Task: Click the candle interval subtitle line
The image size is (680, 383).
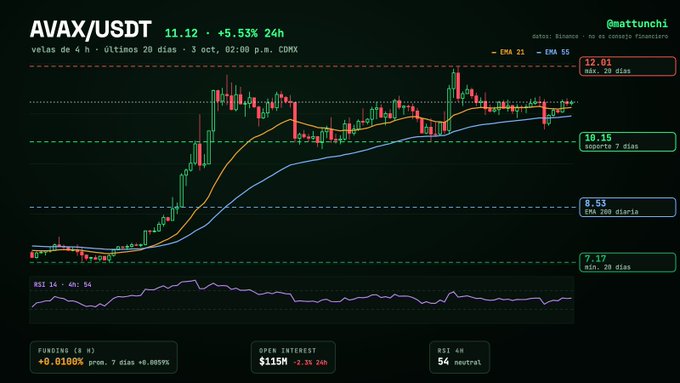Action: coord(164,49)
